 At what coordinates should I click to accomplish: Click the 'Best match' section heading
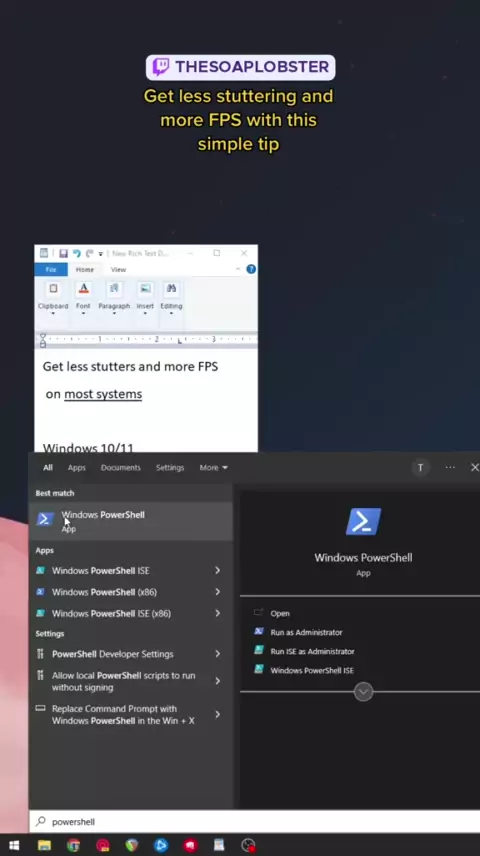tap(55, 493)
